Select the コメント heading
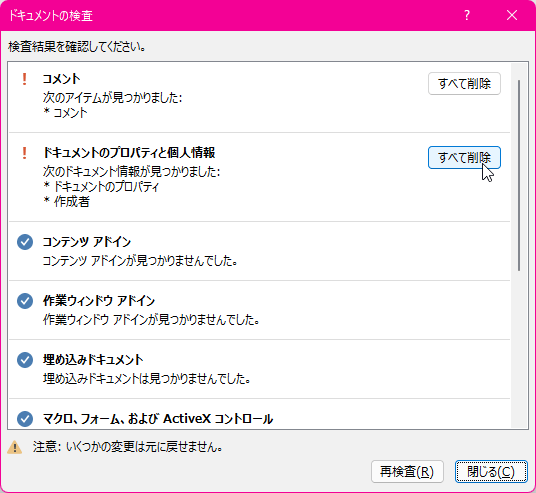Image resolution: width=536 pixels, height=493 pixels. coord(62,79)
